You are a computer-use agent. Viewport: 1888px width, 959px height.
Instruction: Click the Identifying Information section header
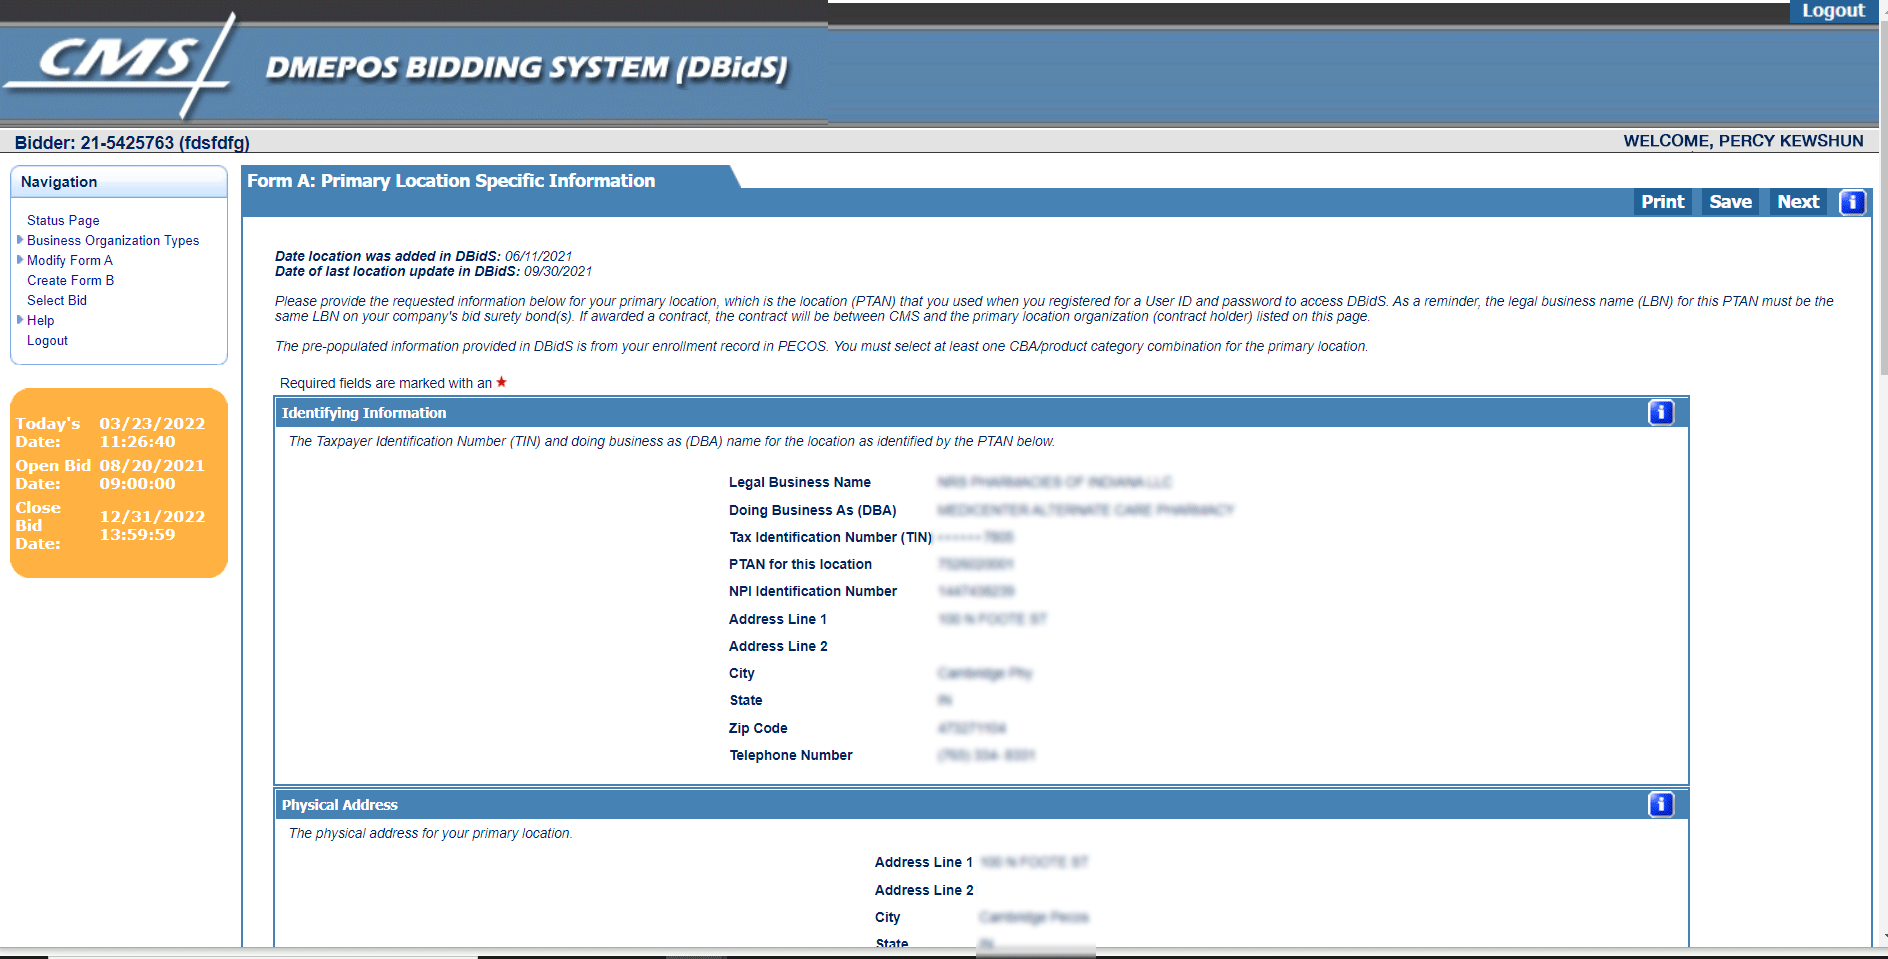(981, 412)
